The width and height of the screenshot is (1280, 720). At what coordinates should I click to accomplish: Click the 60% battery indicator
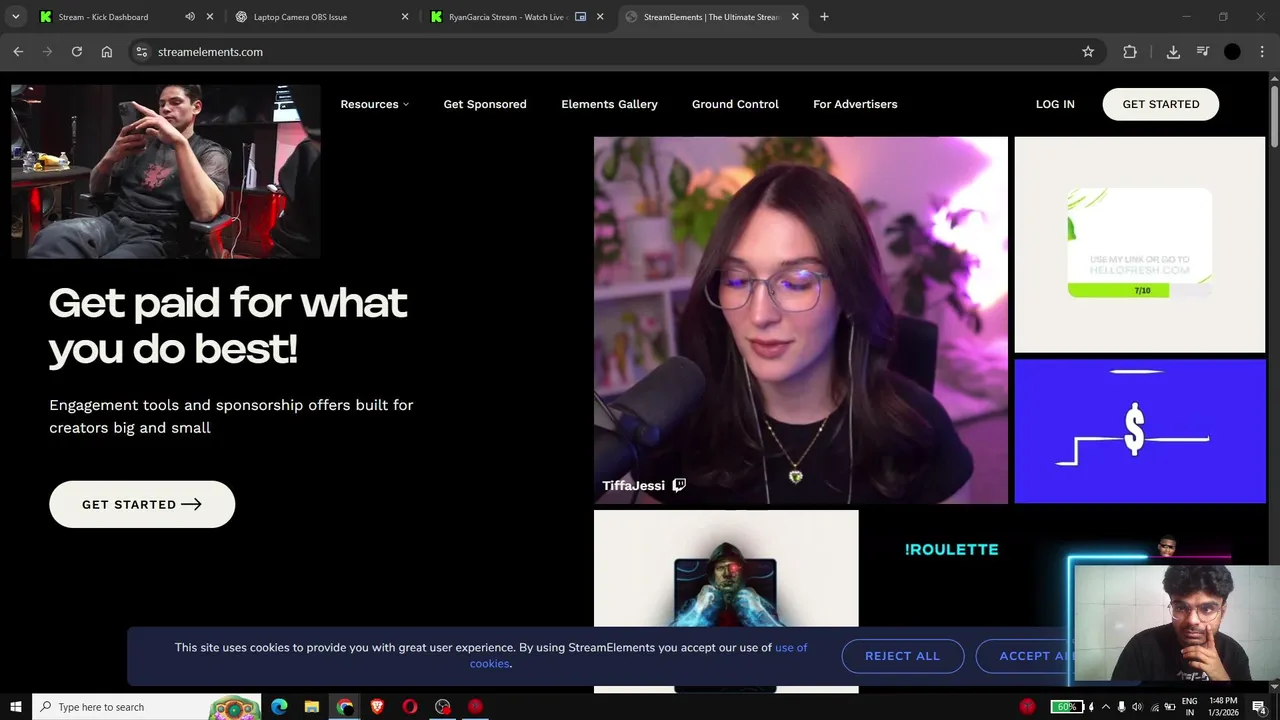pos(1066,707)
